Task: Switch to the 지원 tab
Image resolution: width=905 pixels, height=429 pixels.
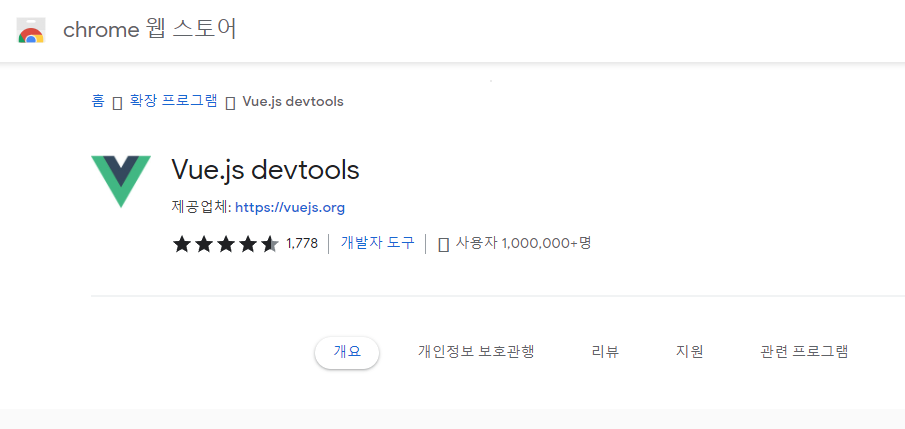Action: pos(690,352)
